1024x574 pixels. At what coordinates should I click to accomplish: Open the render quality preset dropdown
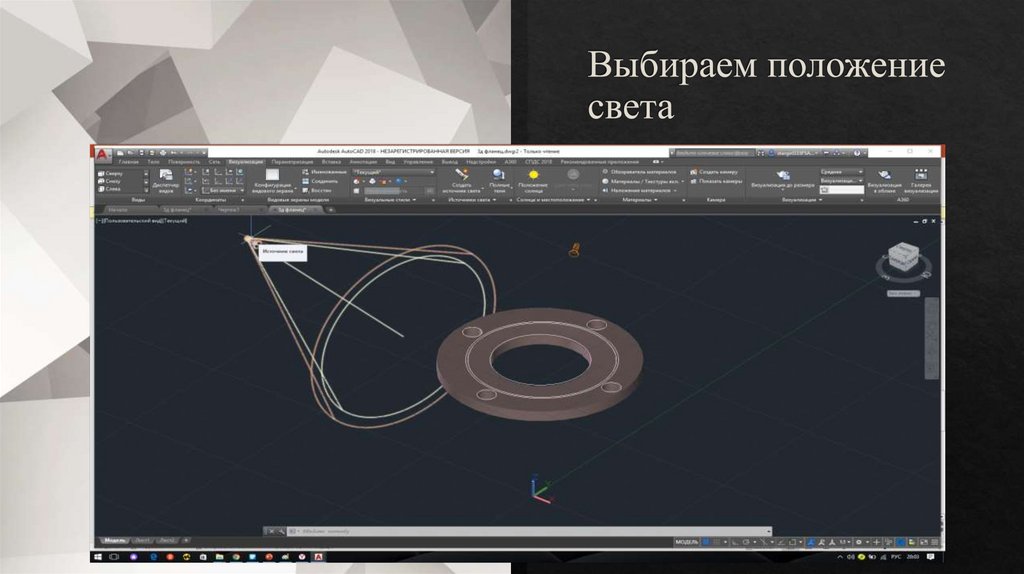tap(841, 171)
